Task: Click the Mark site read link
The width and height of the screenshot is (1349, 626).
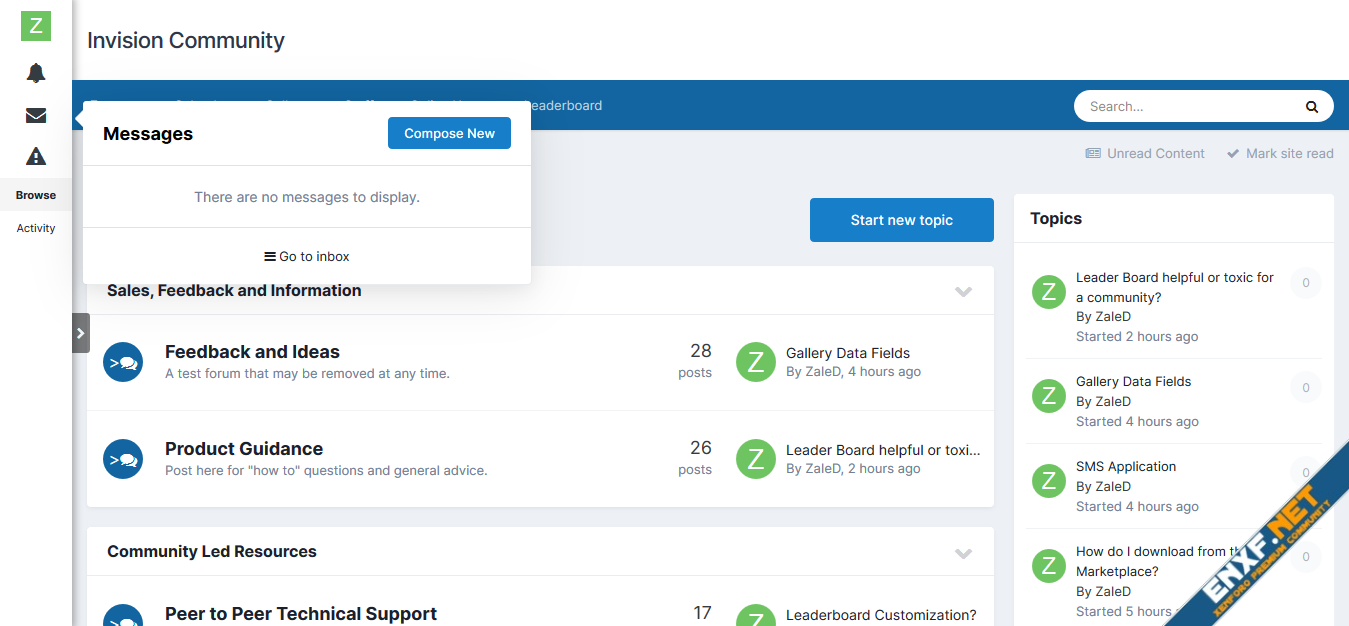Action: point(1280,154)
